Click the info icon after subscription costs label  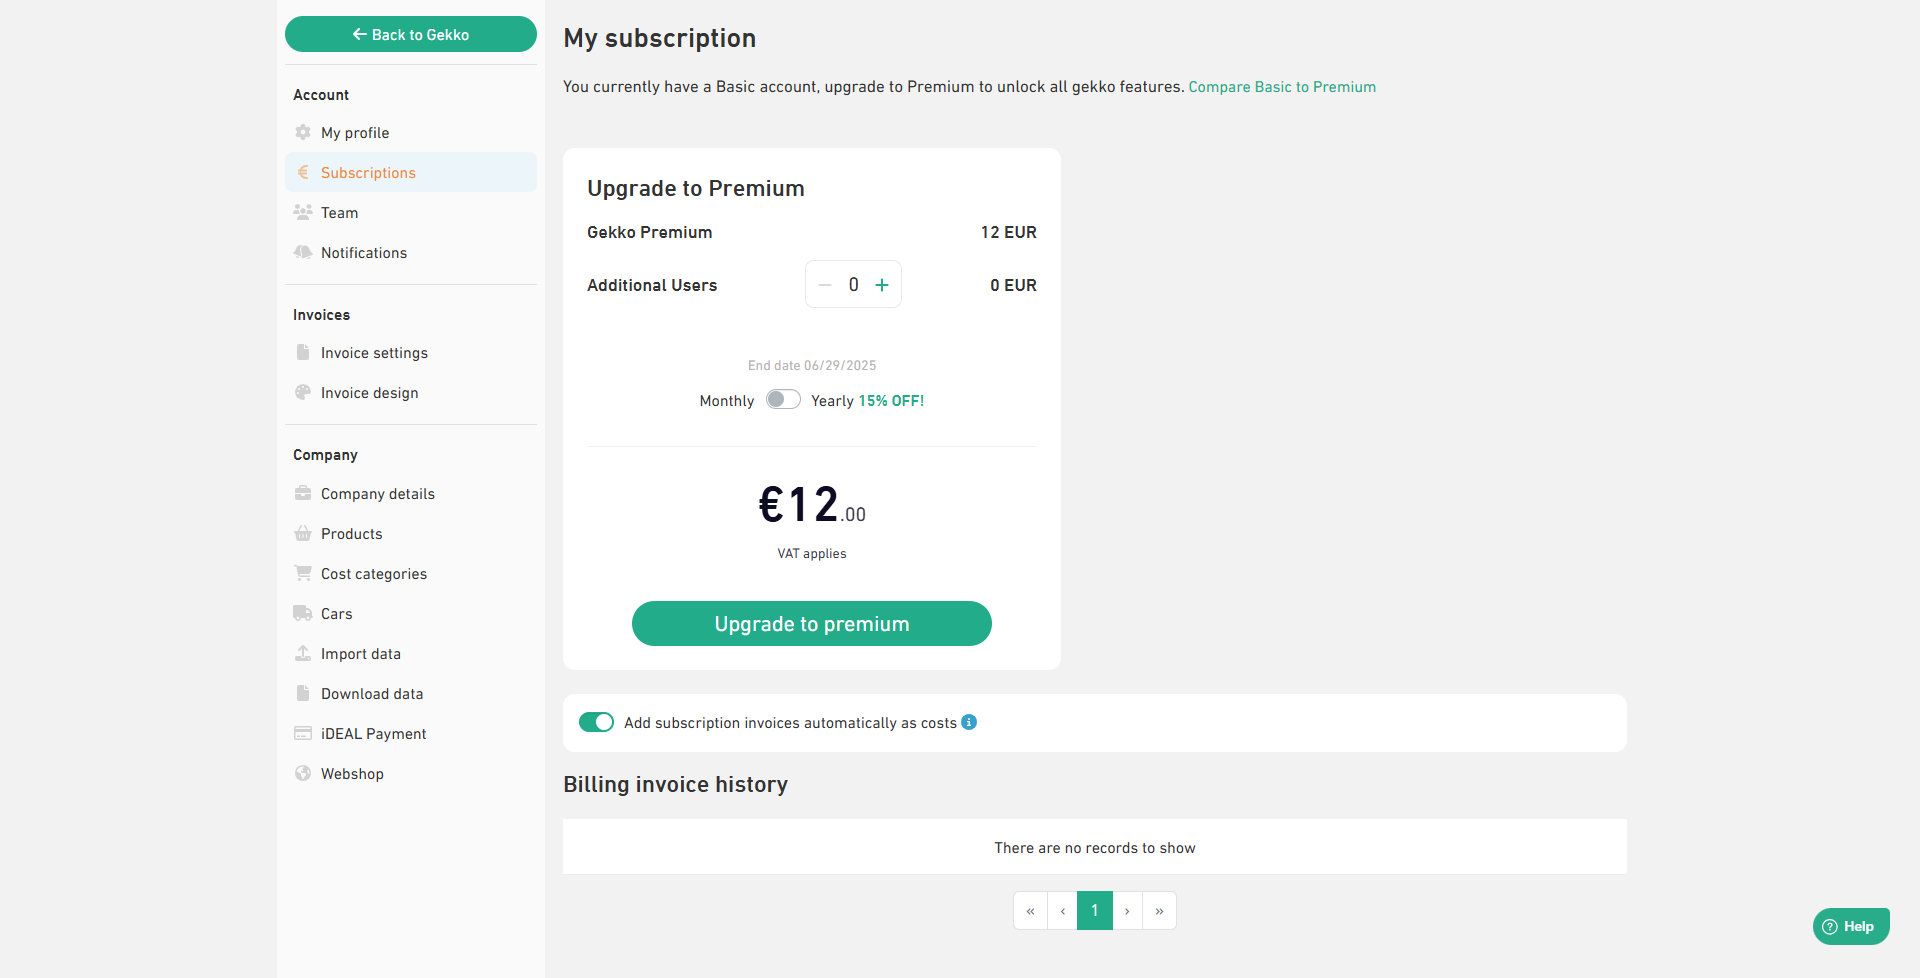(x=969, y=722)
